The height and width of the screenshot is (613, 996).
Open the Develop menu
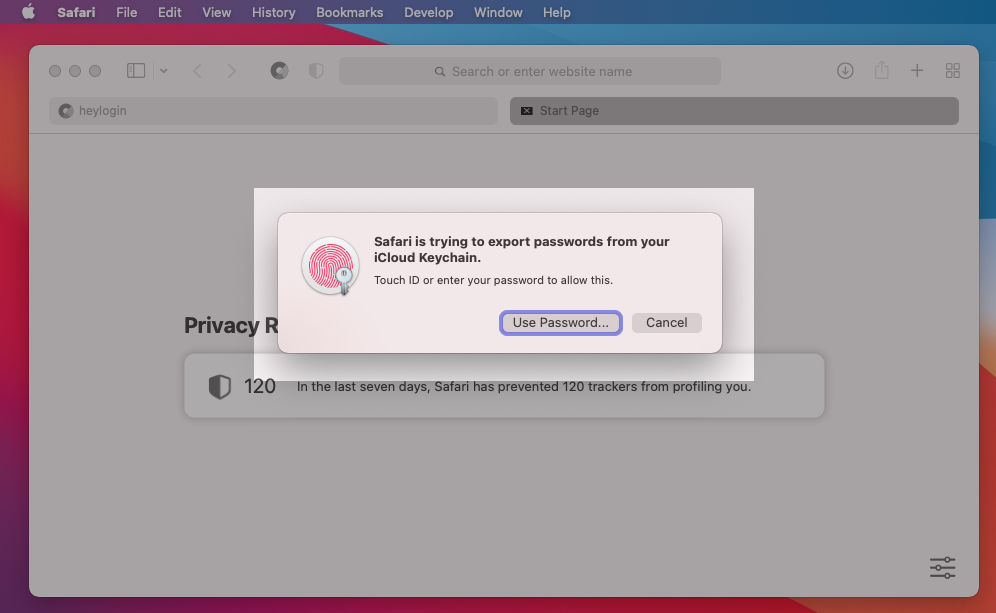coord(429,12)
